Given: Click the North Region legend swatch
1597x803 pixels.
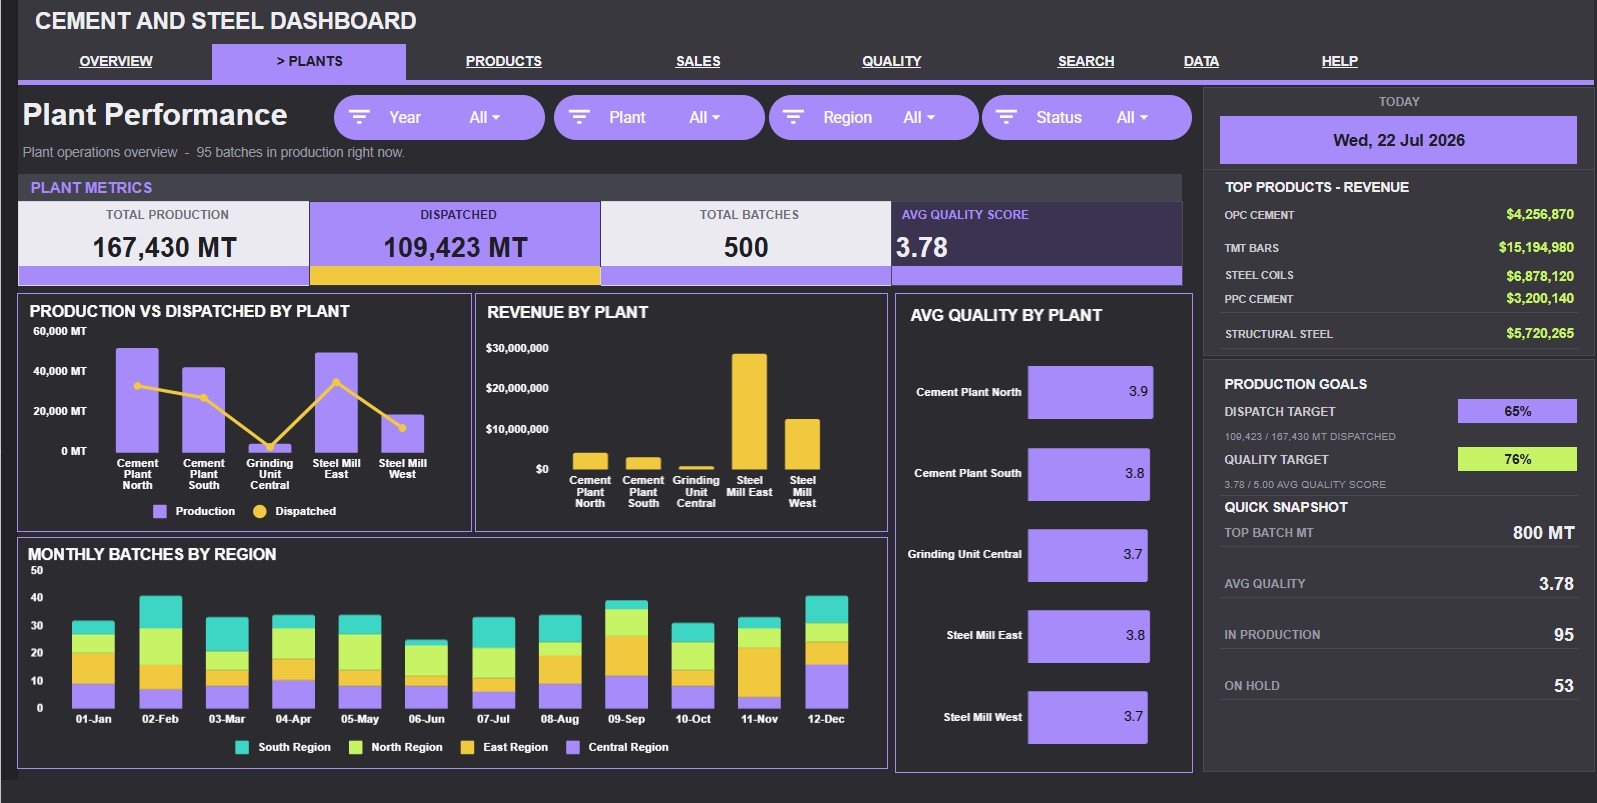Looking at the screenshot, I should click(355, 747).
